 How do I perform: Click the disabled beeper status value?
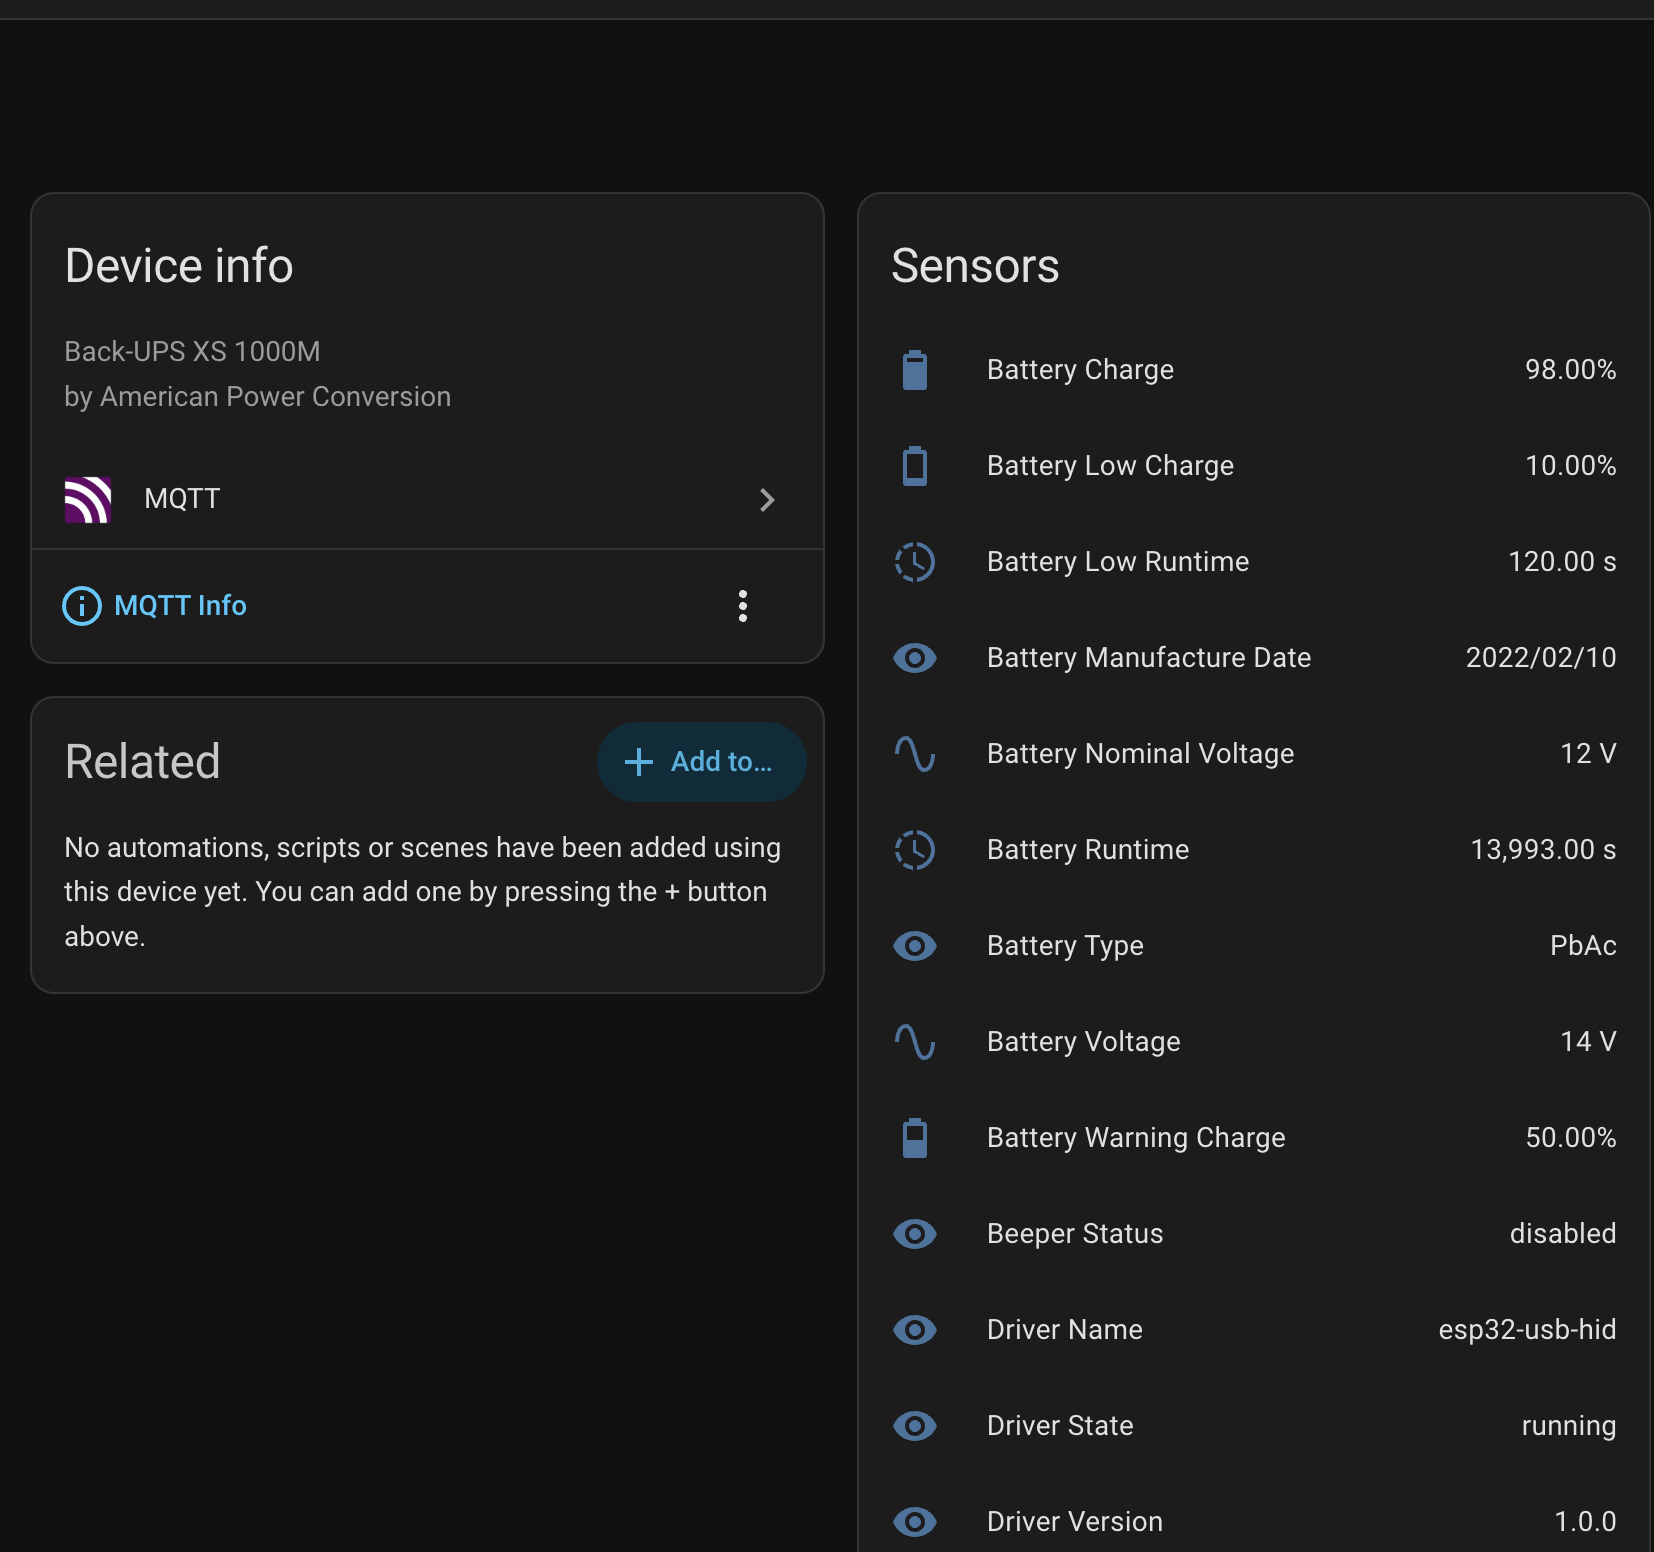point(1563,1234)
